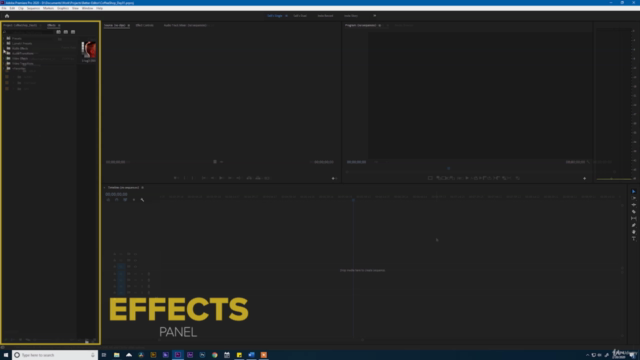Viewport: 640px width, 360px height.
Task: Click Windows taskbar search box
Action: (55, 355)
